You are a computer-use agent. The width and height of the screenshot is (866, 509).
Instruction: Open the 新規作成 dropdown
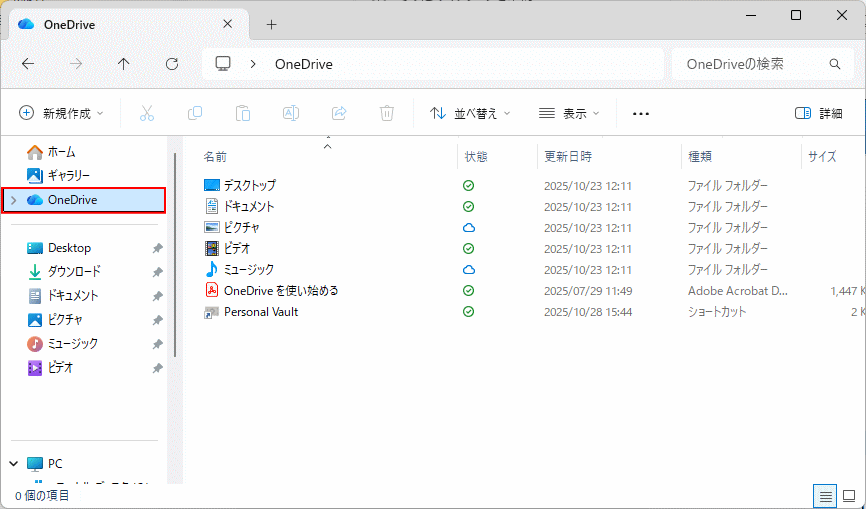(x=61, y=113)
